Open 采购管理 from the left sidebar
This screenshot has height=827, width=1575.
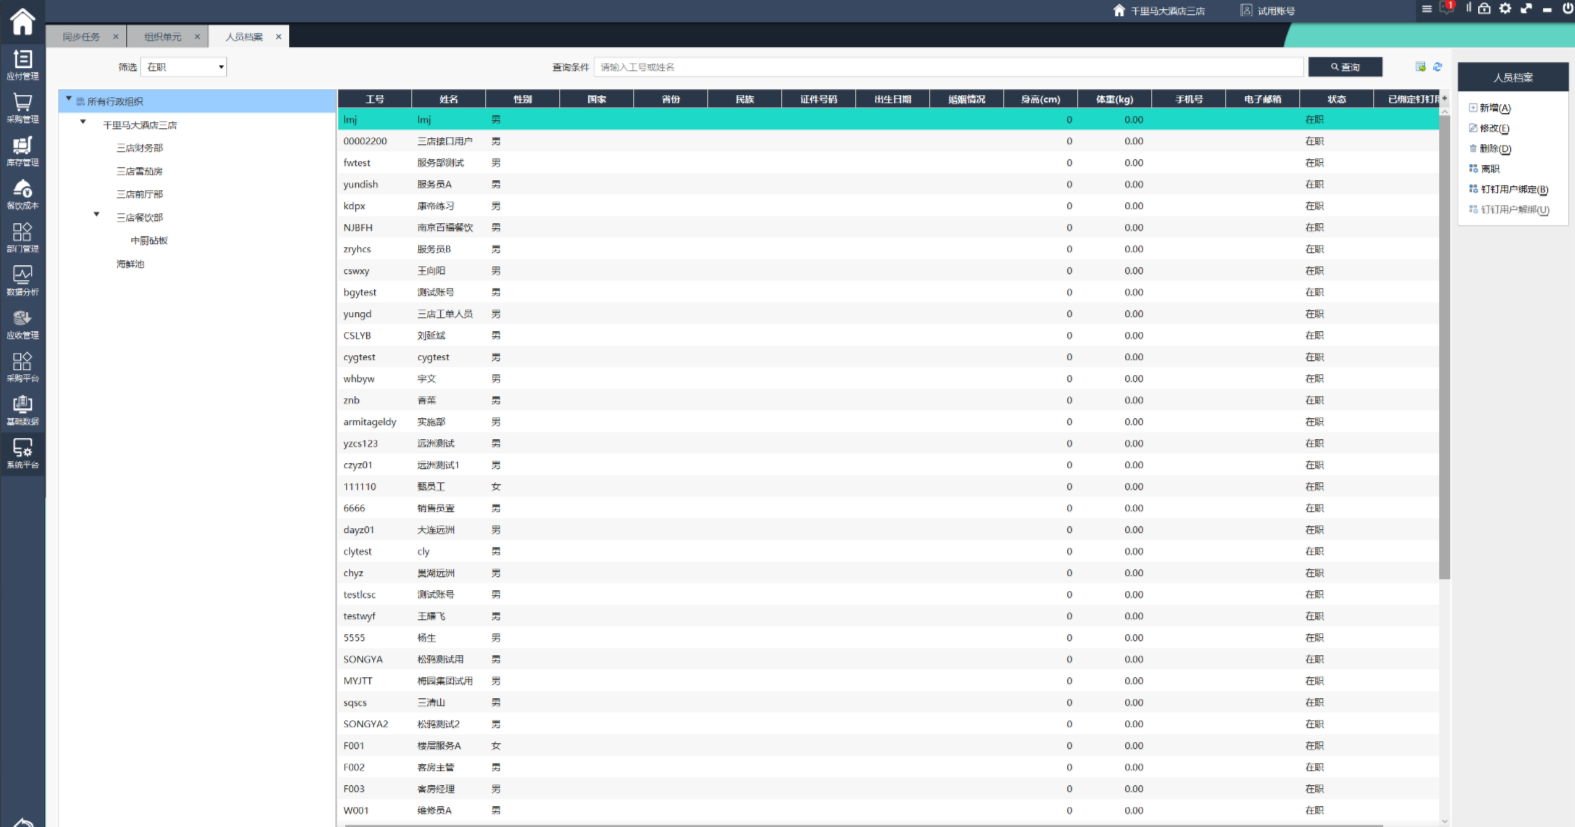[x=22, y=107]
